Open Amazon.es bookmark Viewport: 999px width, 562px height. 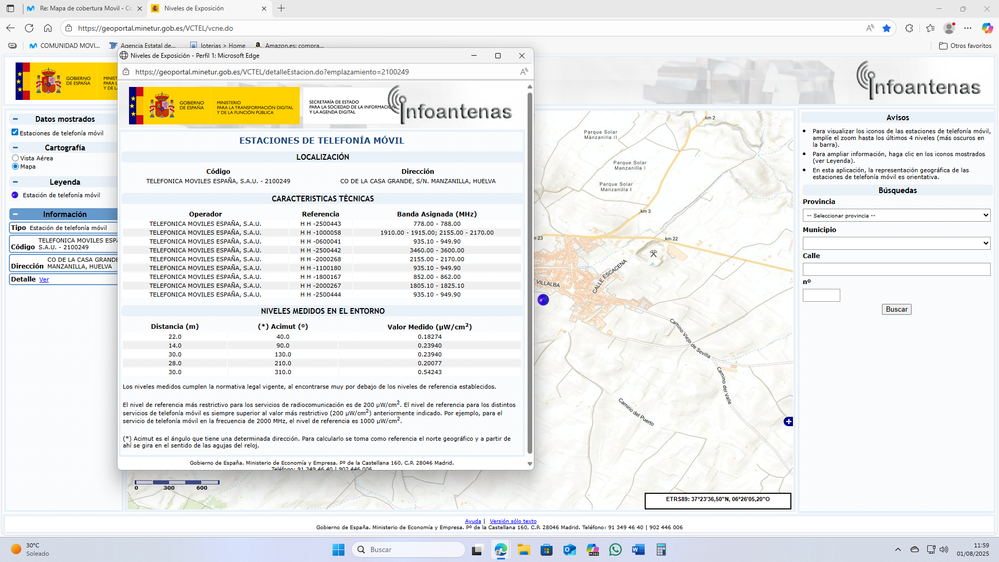(288, 46)
